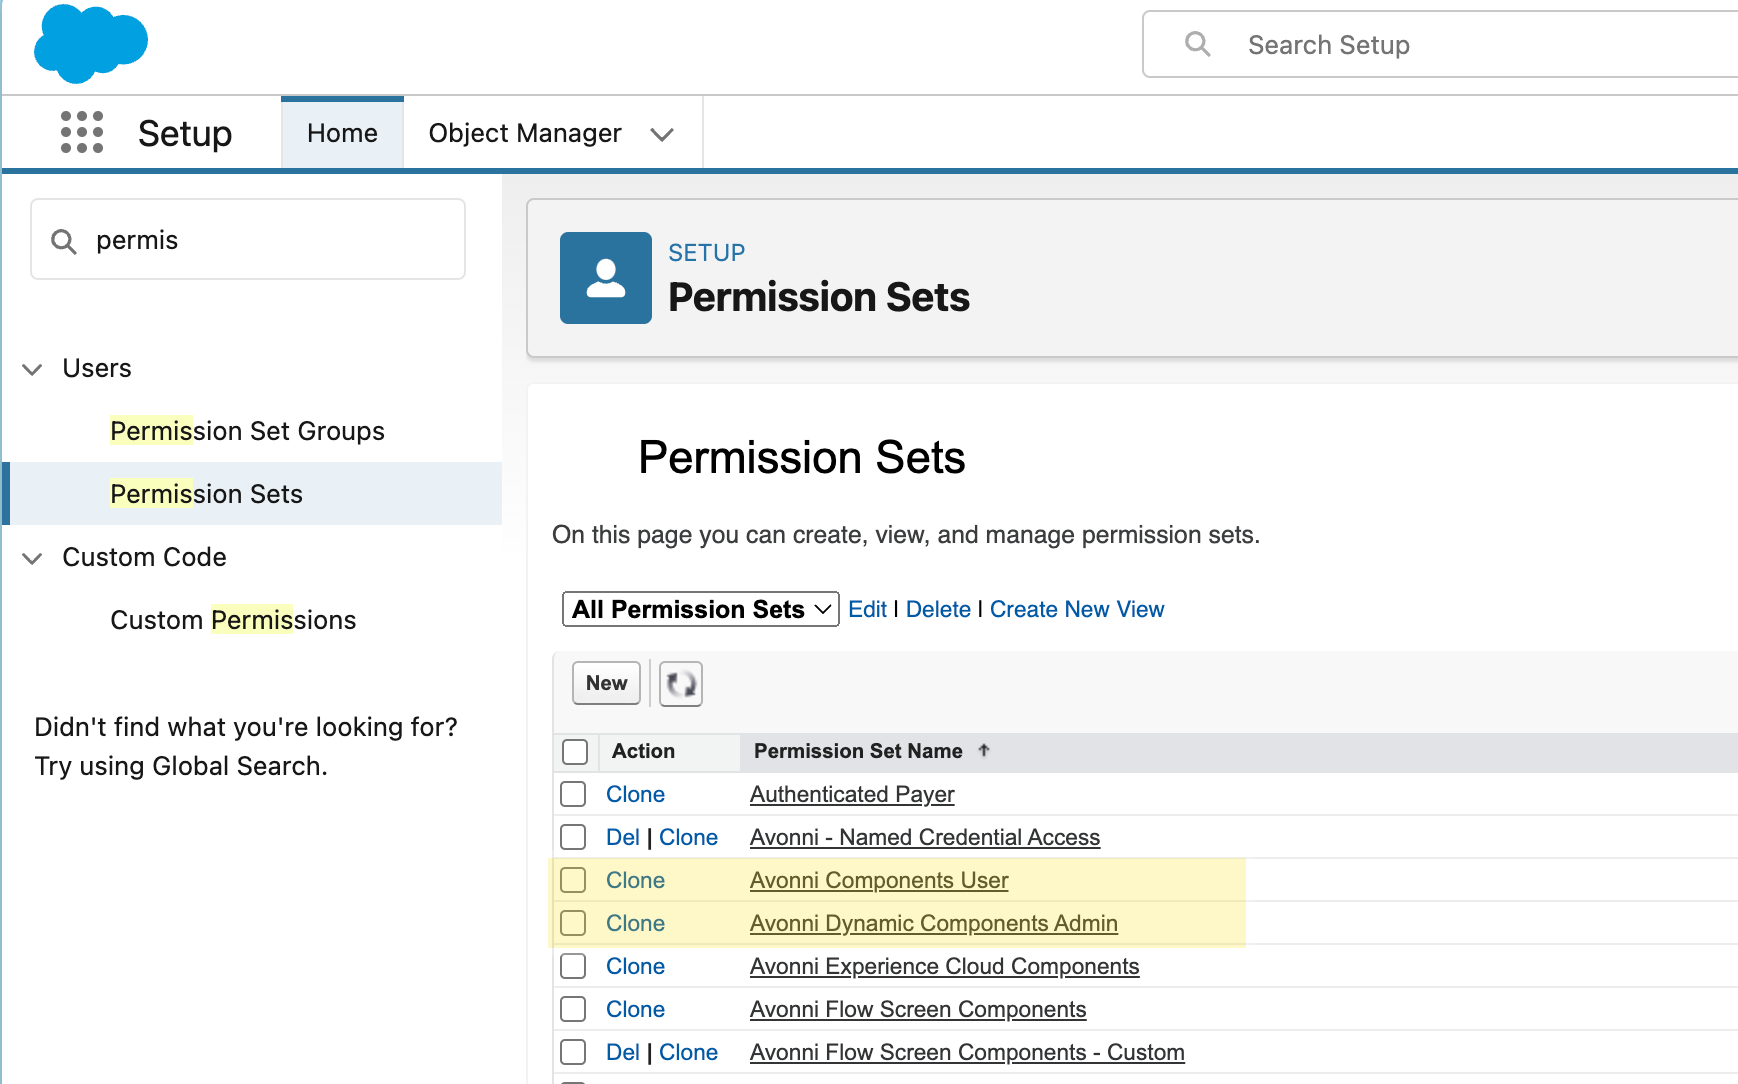1738x1084 pixels.
Task: Click the Salesforce cloud logo
Action: (x=90, y=44)
